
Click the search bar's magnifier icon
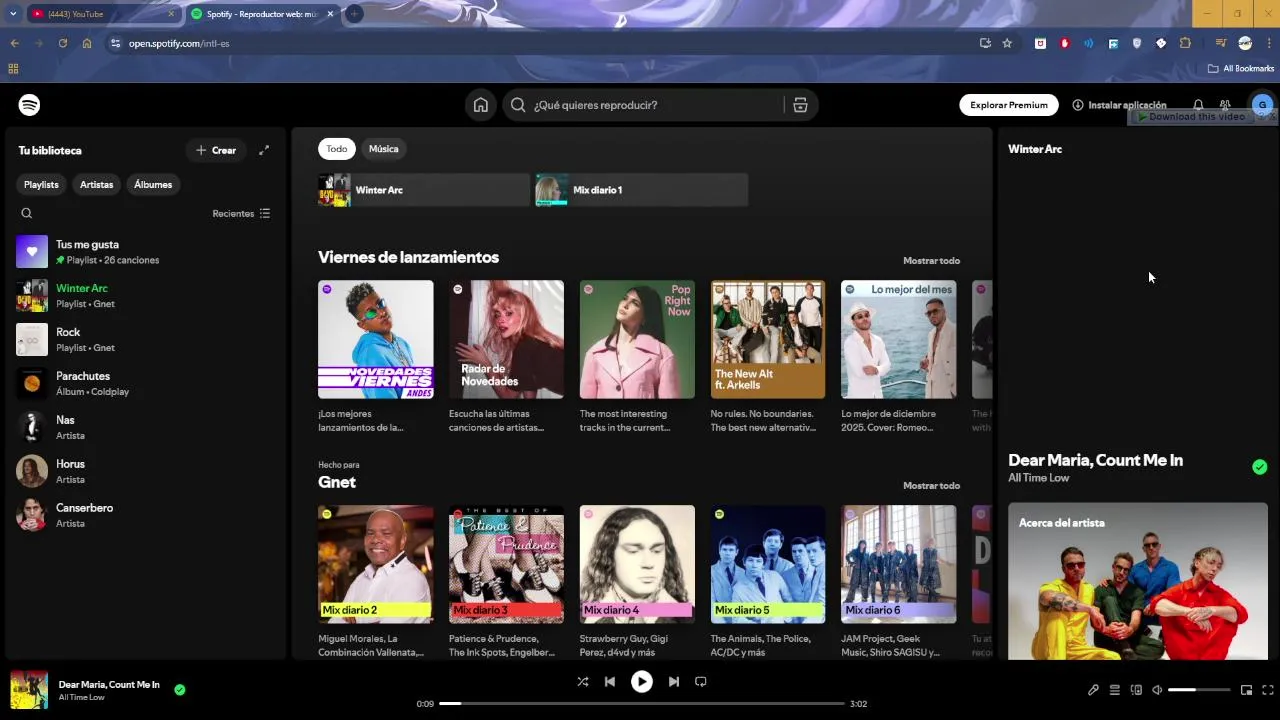coord(518,105)
